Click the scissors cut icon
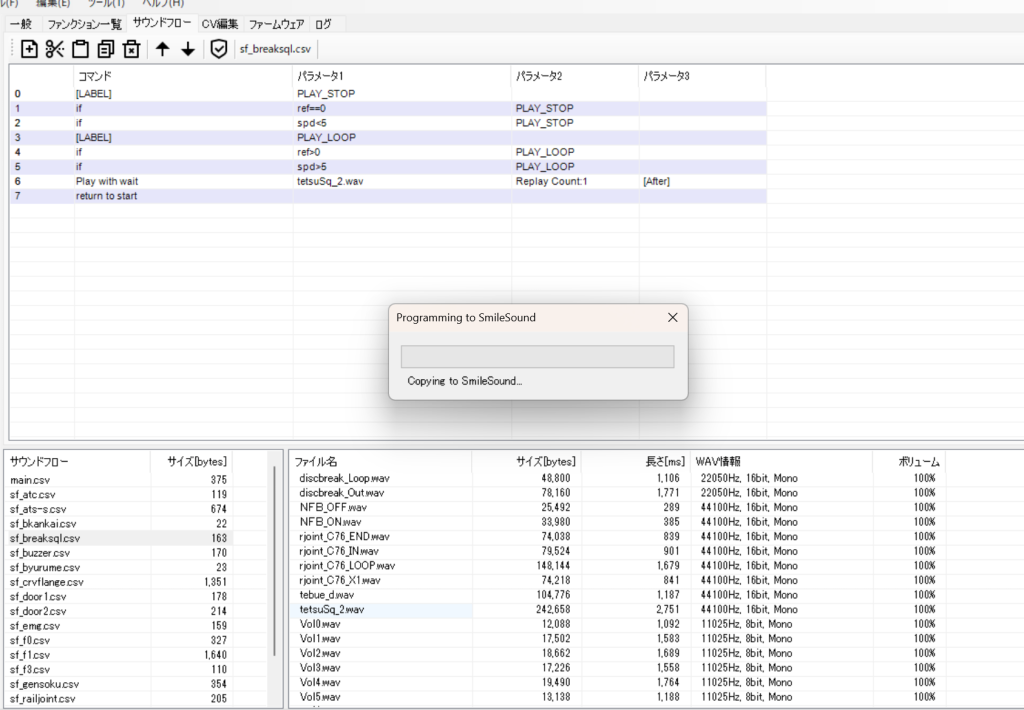The height and width of the screenshot is (710, 1024). point(55,49)
